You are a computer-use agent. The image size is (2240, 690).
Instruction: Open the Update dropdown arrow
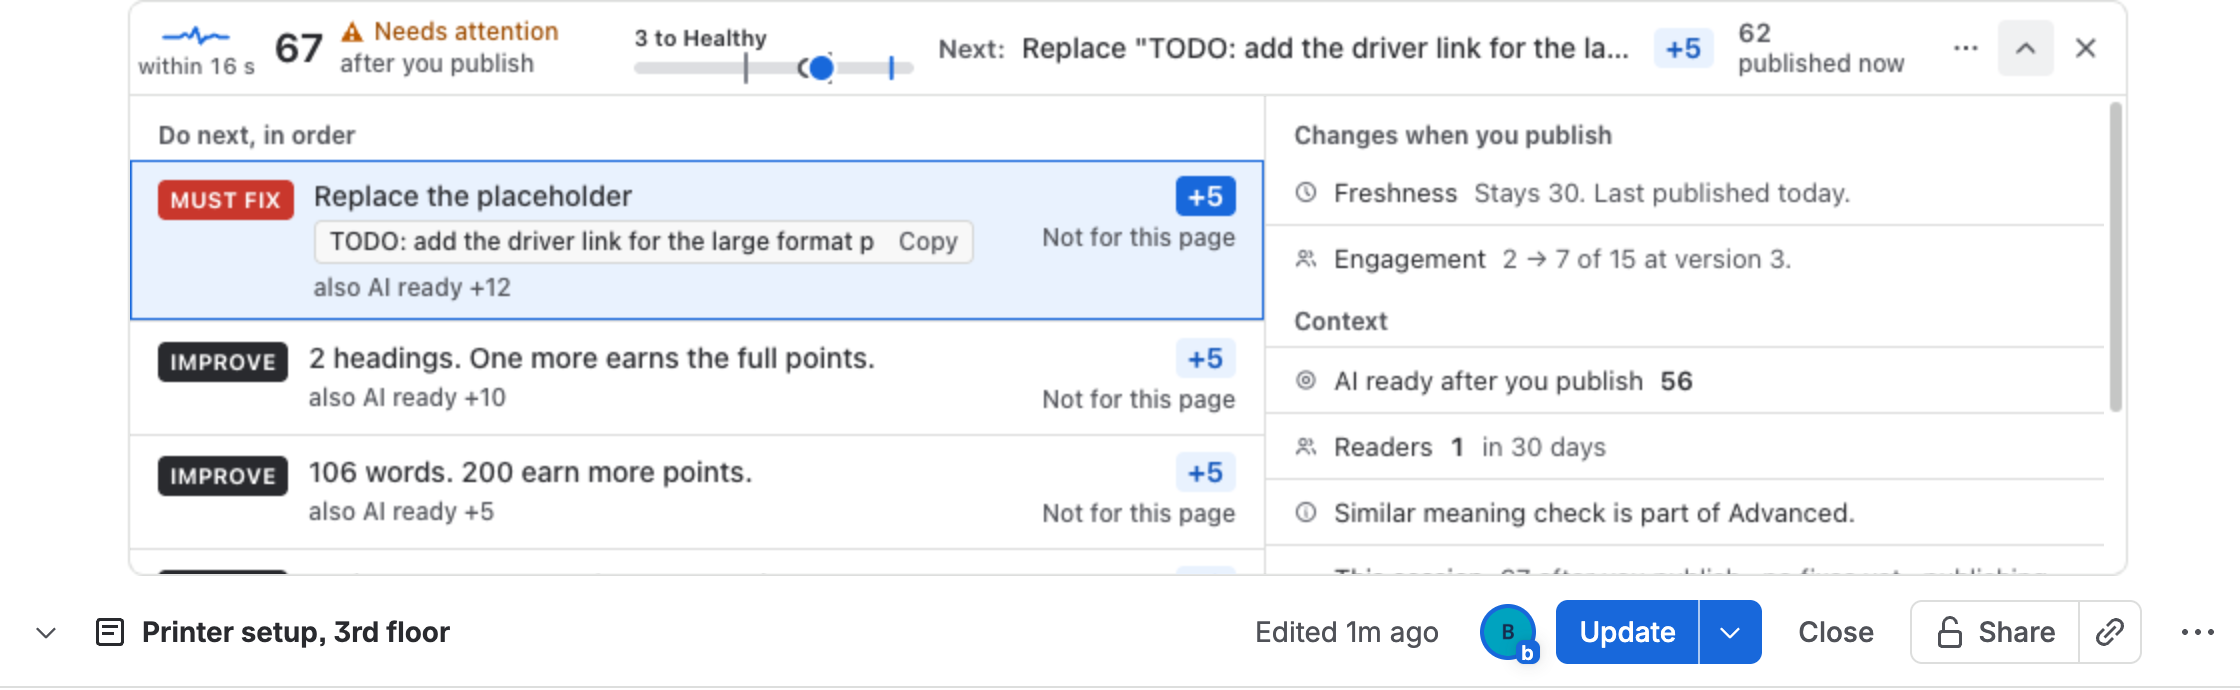(1731, 632)
